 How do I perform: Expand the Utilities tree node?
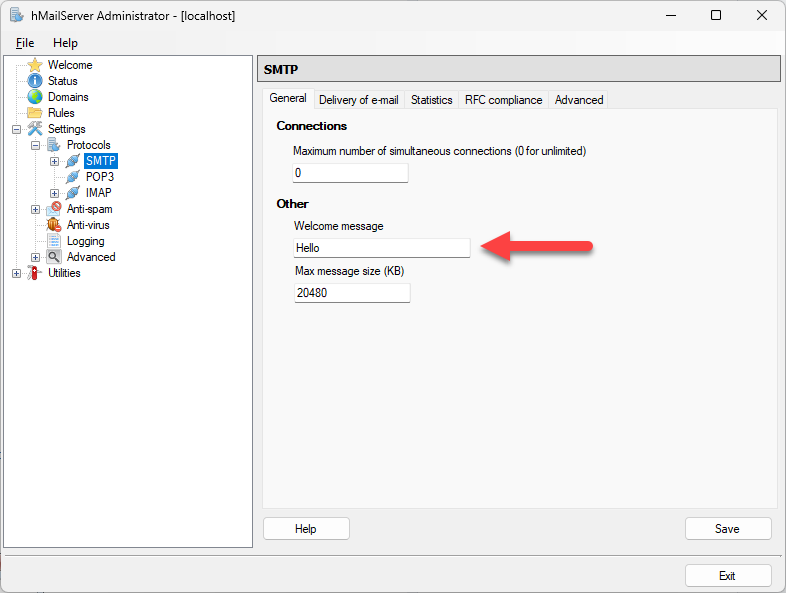pyautogui.click(x=17, y=274)
